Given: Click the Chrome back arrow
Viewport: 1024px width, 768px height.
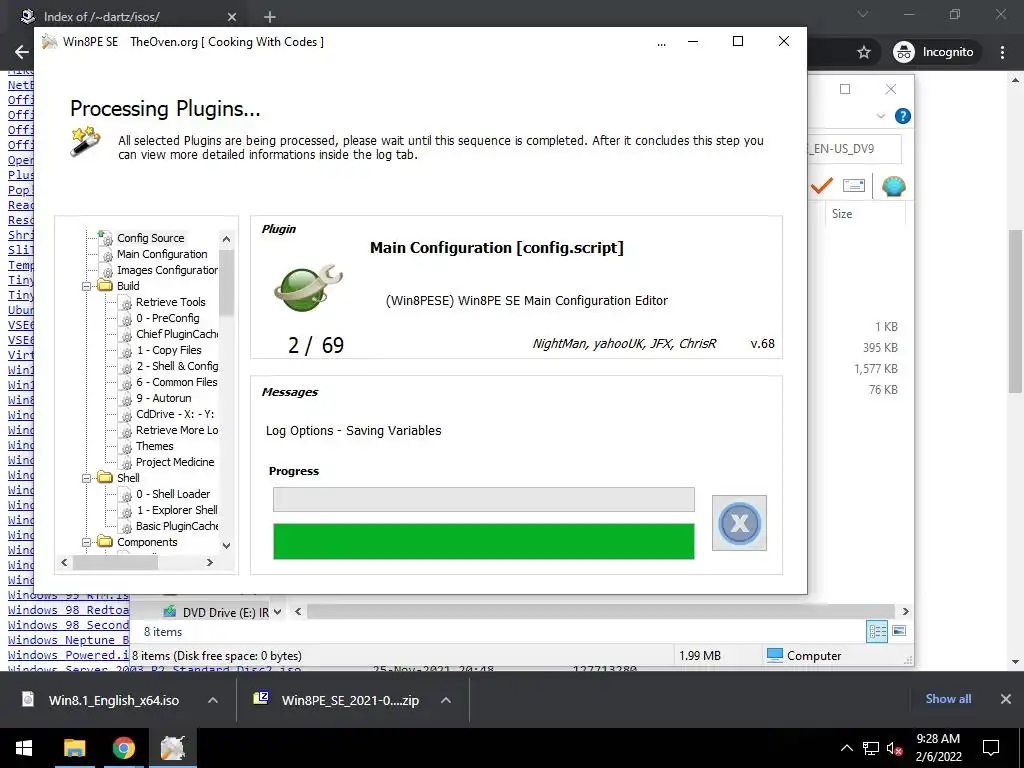Looking at the screenshot, I should [x=22, y=52].
